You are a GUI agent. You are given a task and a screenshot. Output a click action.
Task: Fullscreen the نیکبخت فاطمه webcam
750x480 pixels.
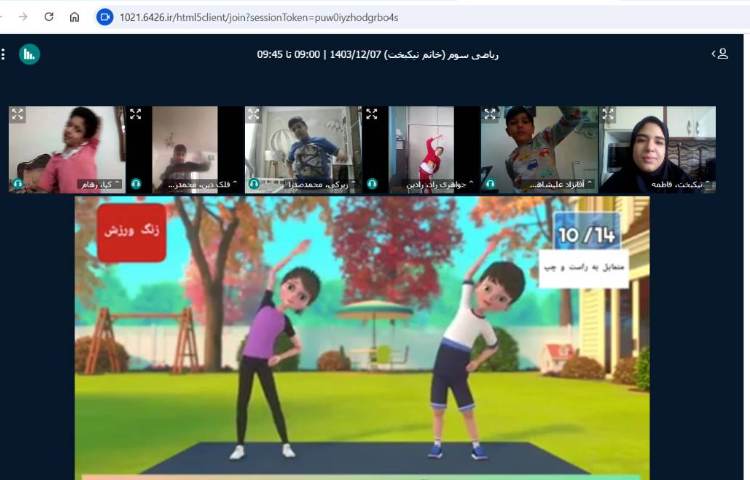pyautogui.click(x=608, y=114)
